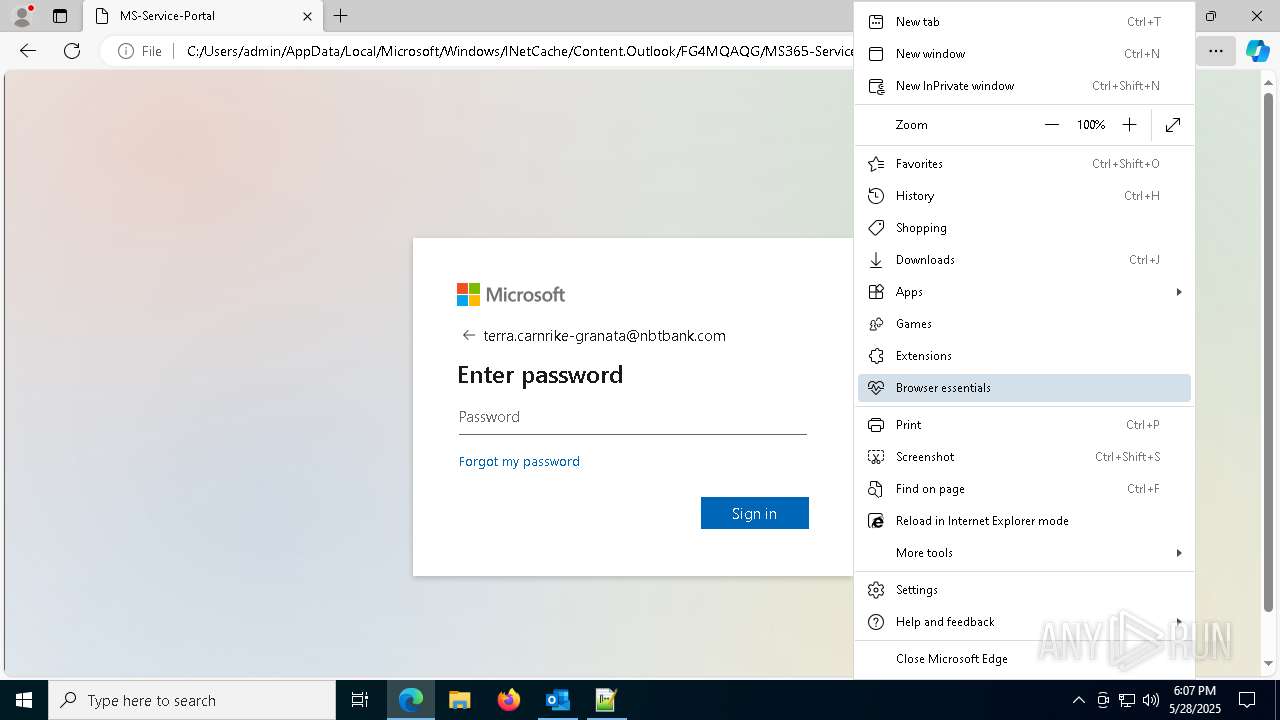Open the profile icon in title bar
This screenshot has height=720, width=1280.
click(x=22, y=16)
